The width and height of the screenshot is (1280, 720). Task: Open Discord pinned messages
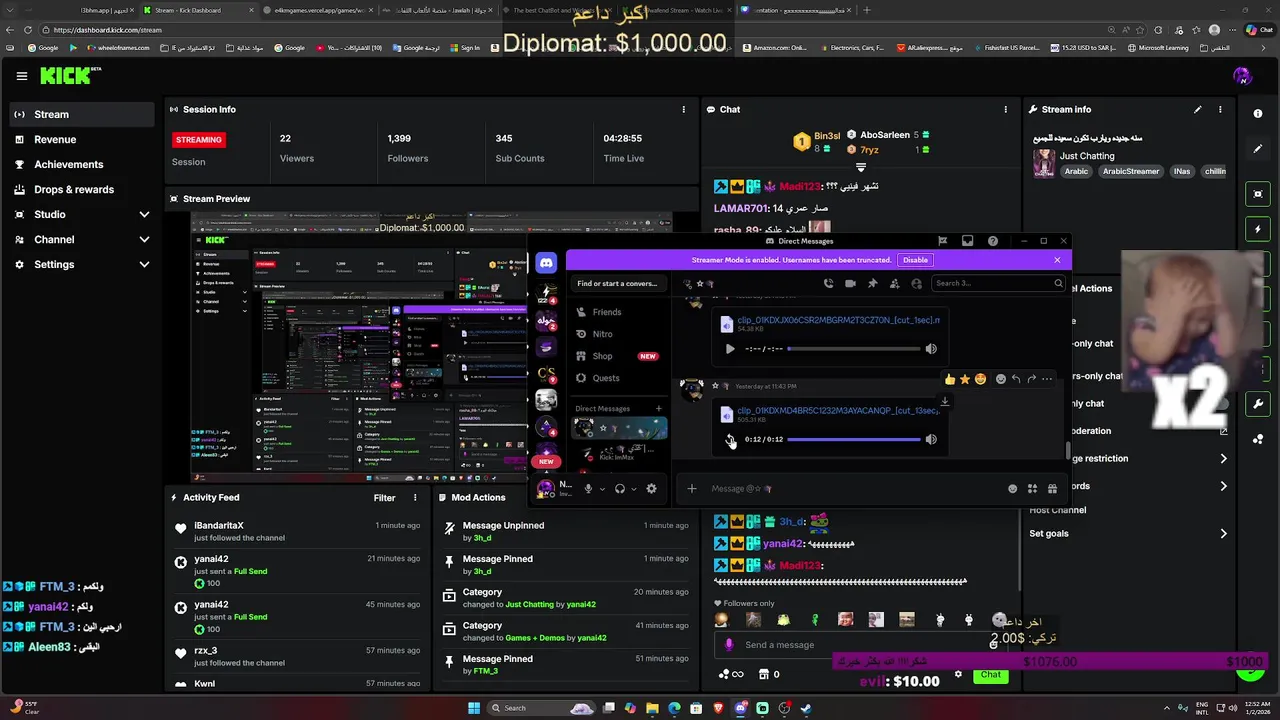872,283
